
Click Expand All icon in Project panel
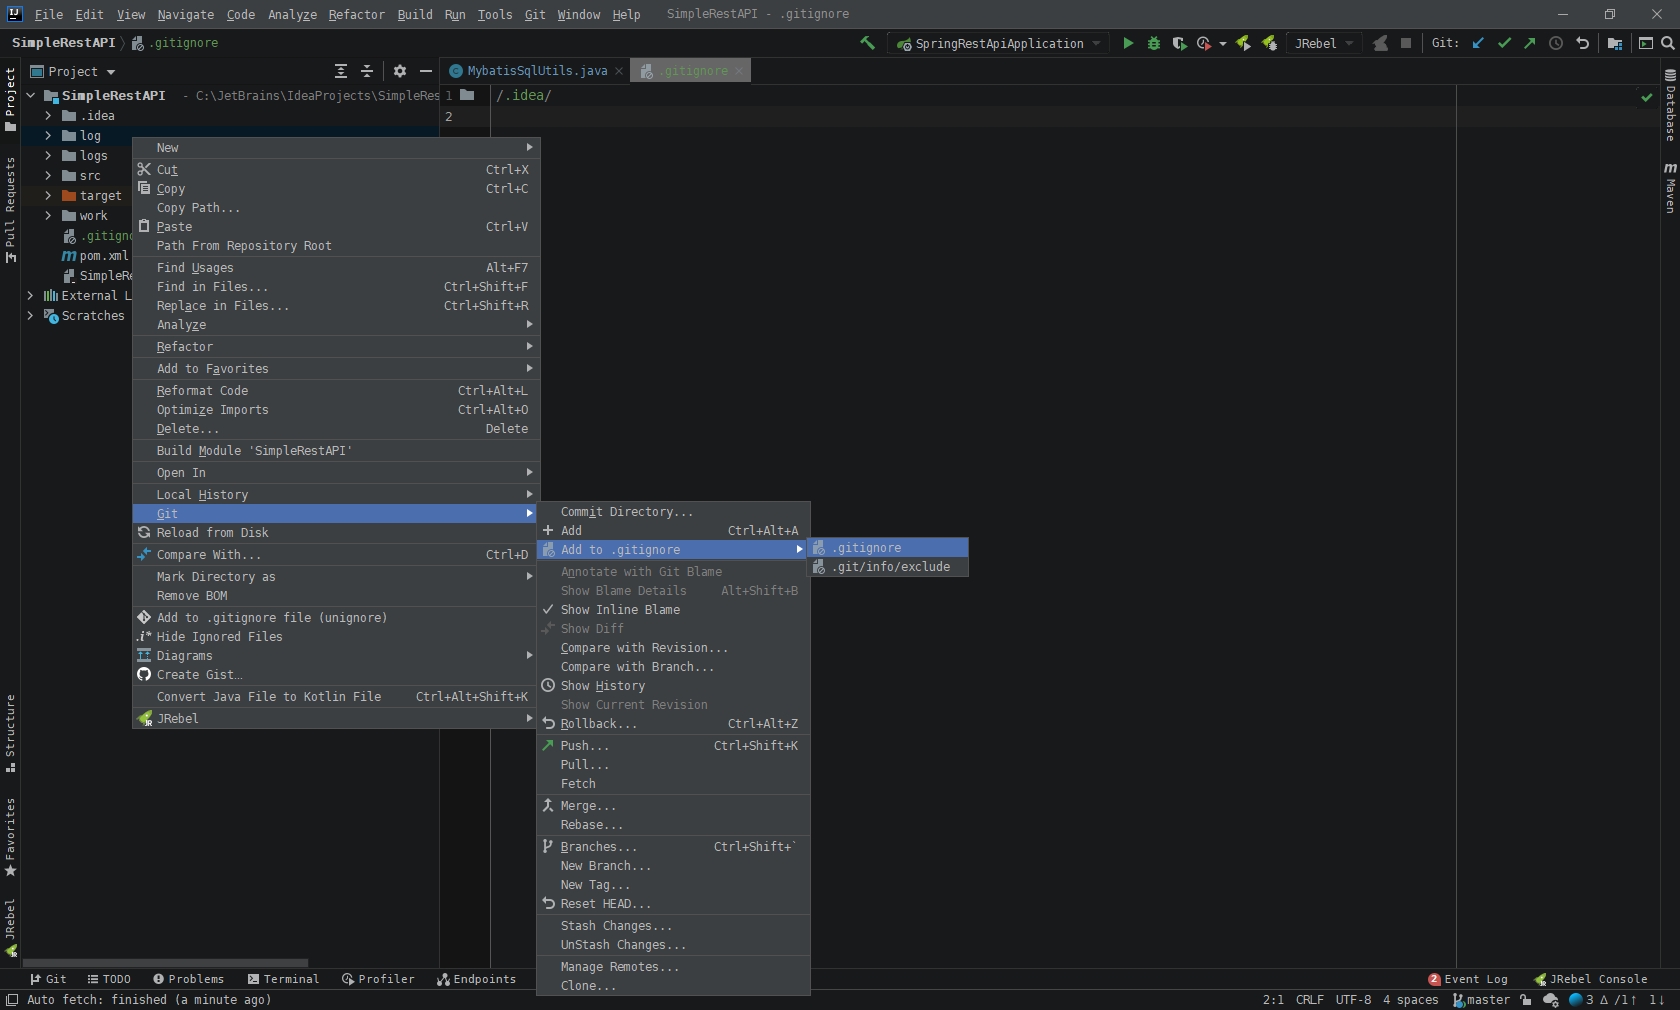pos(341,71)
